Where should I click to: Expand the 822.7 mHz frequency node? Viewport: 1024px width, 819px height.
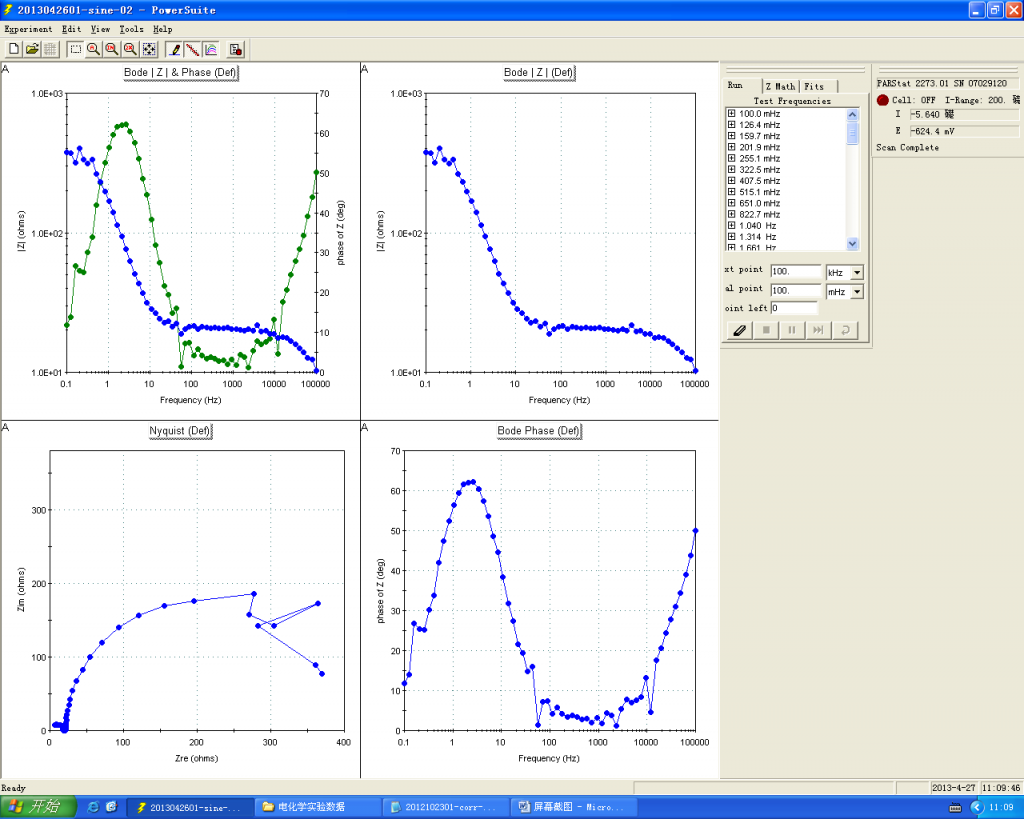[731, 214]
